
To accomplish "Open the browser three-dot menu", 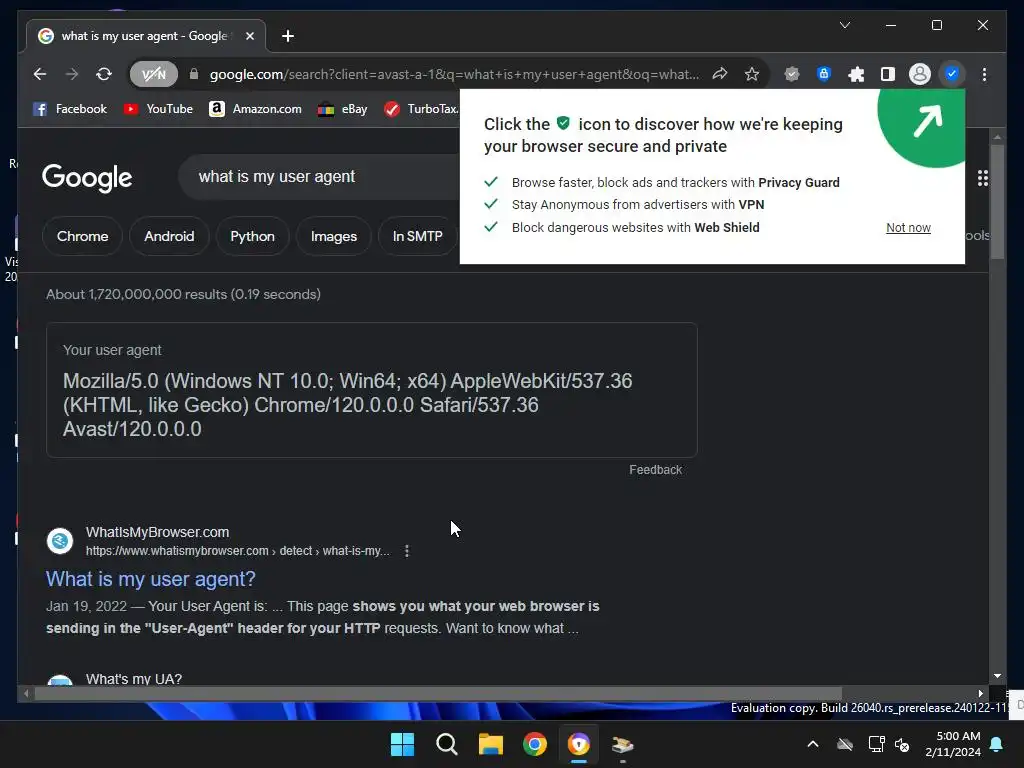I will point(984,74).
